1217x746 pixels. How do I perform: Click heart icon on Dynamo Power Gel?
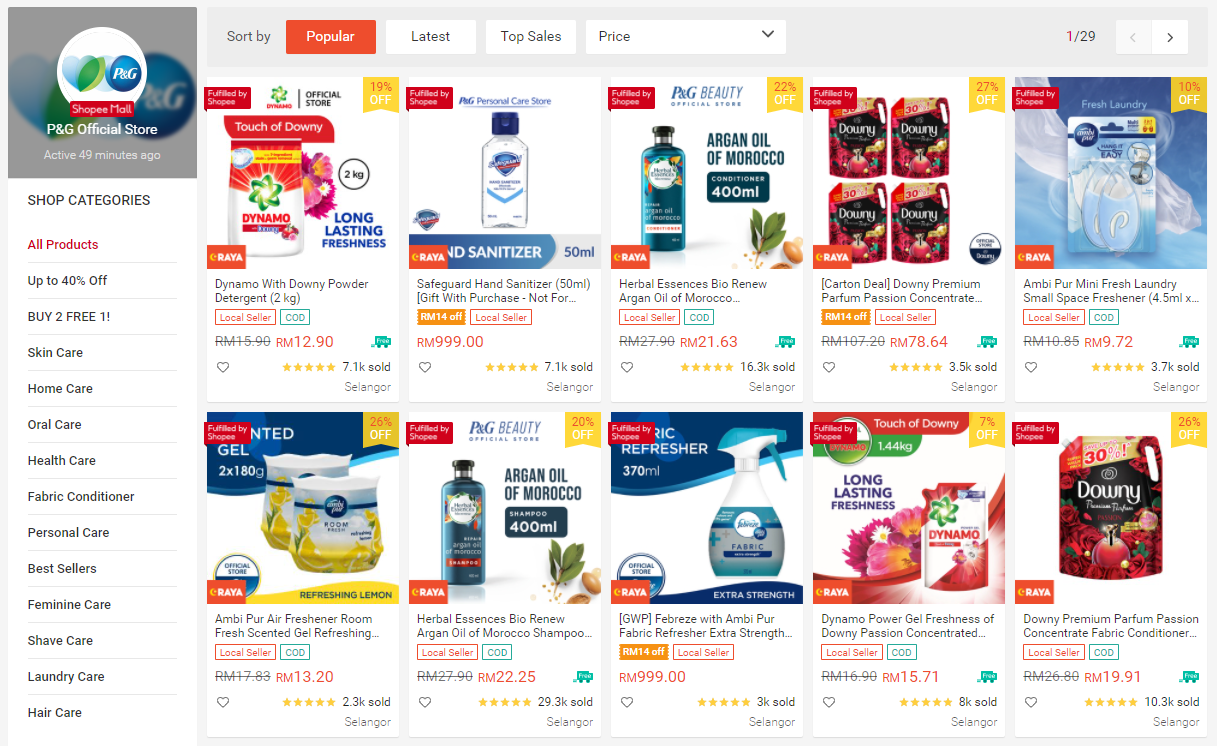(x=829, y=702)
